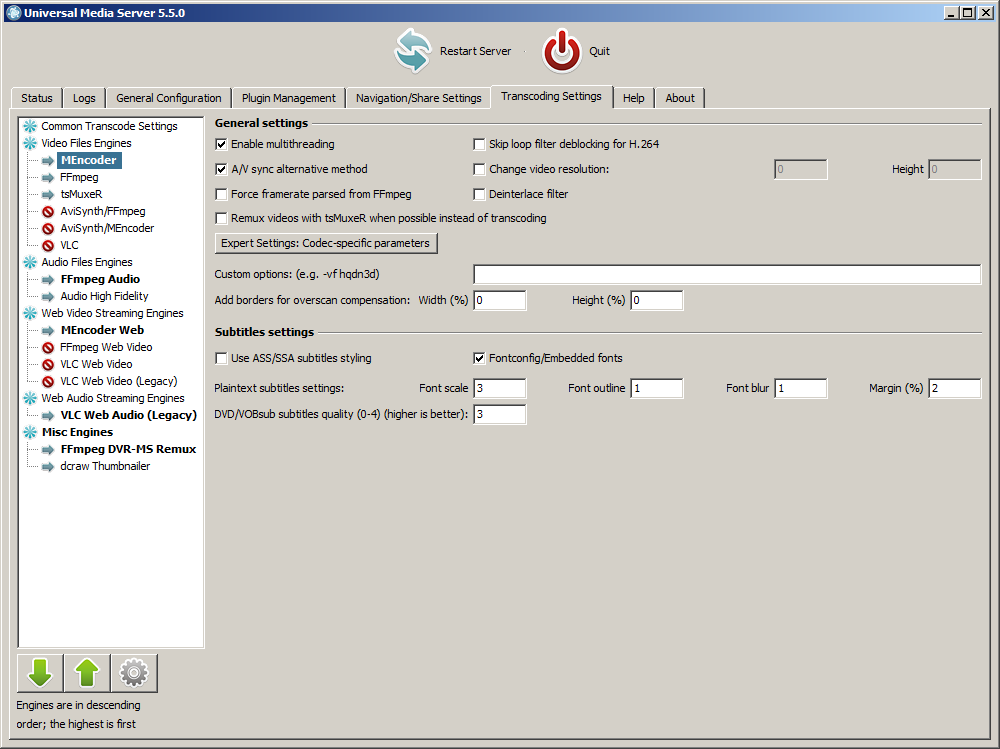Click the Restart Server icon
1000x749 pixels.
click(413, 50)
